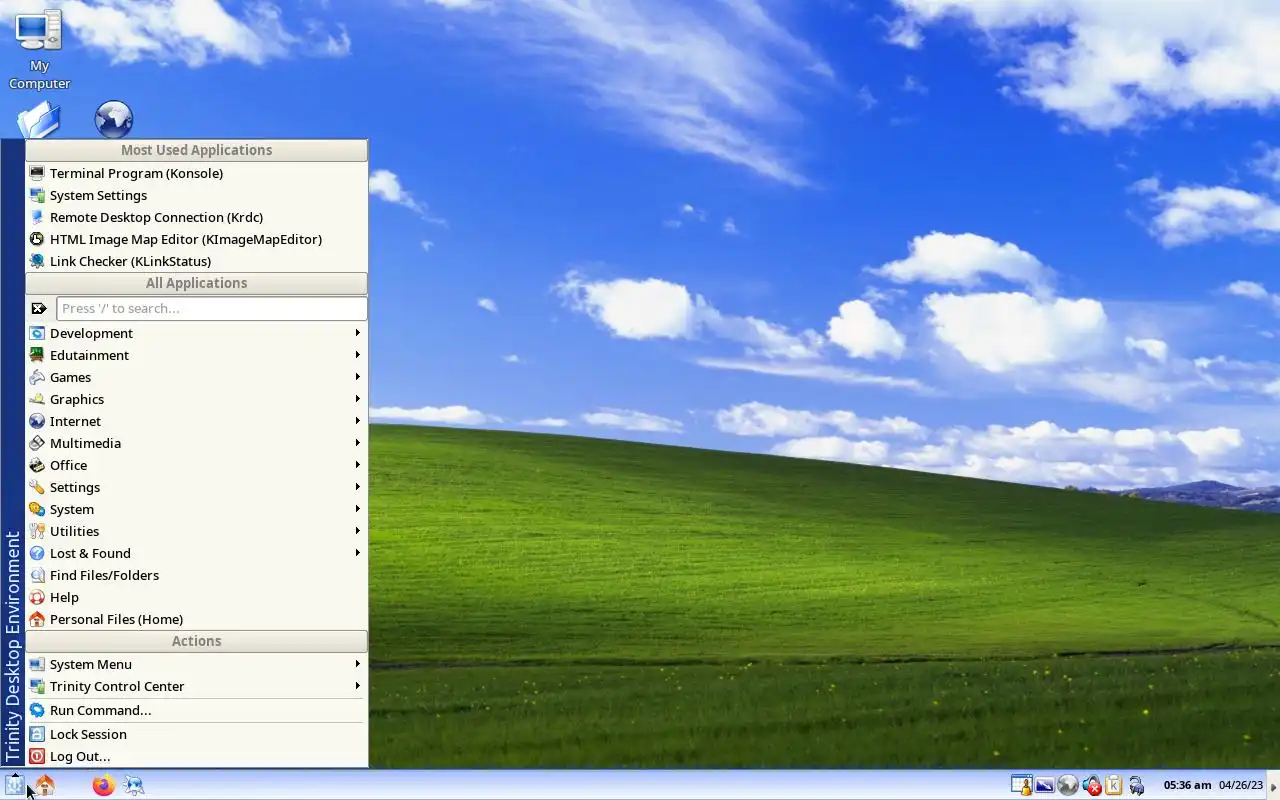Close the TDE menu via its taskbar button
The image size is (1280, 800).
click(x=14, y=785)
